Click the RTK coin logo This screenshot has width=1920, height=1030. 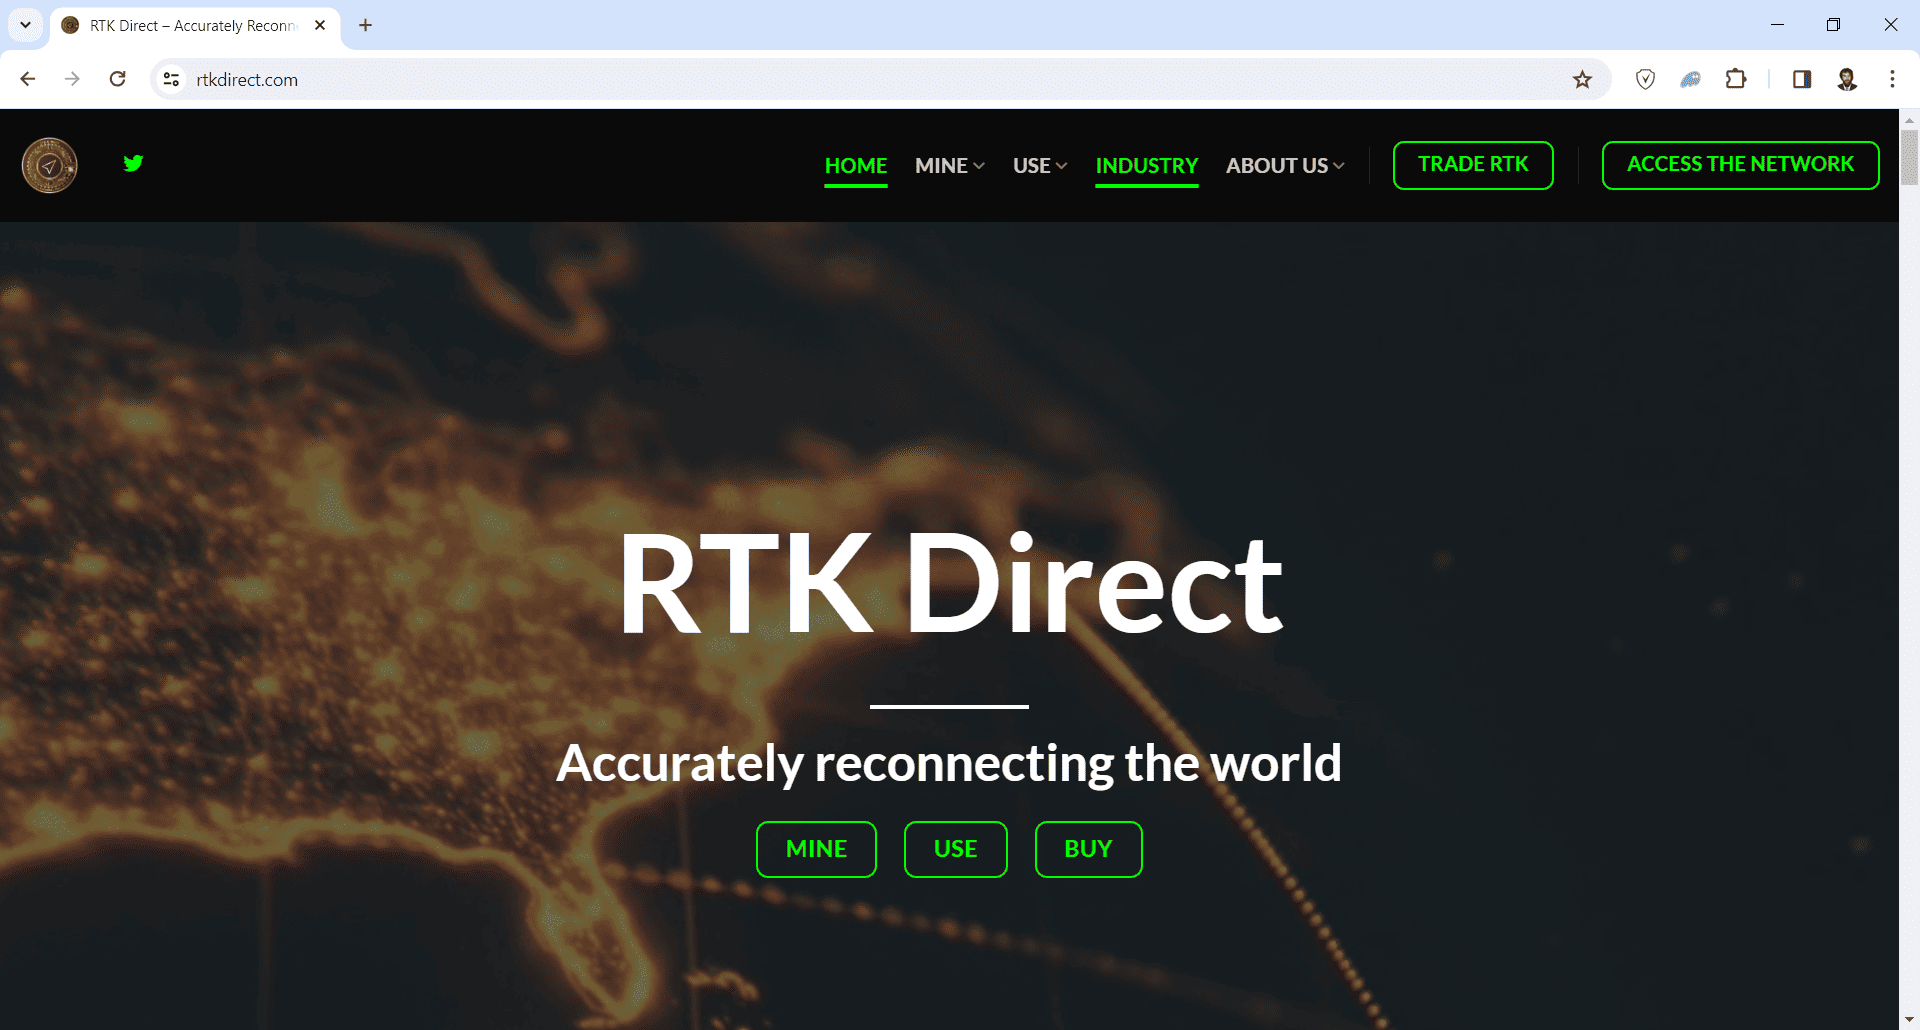50,165
